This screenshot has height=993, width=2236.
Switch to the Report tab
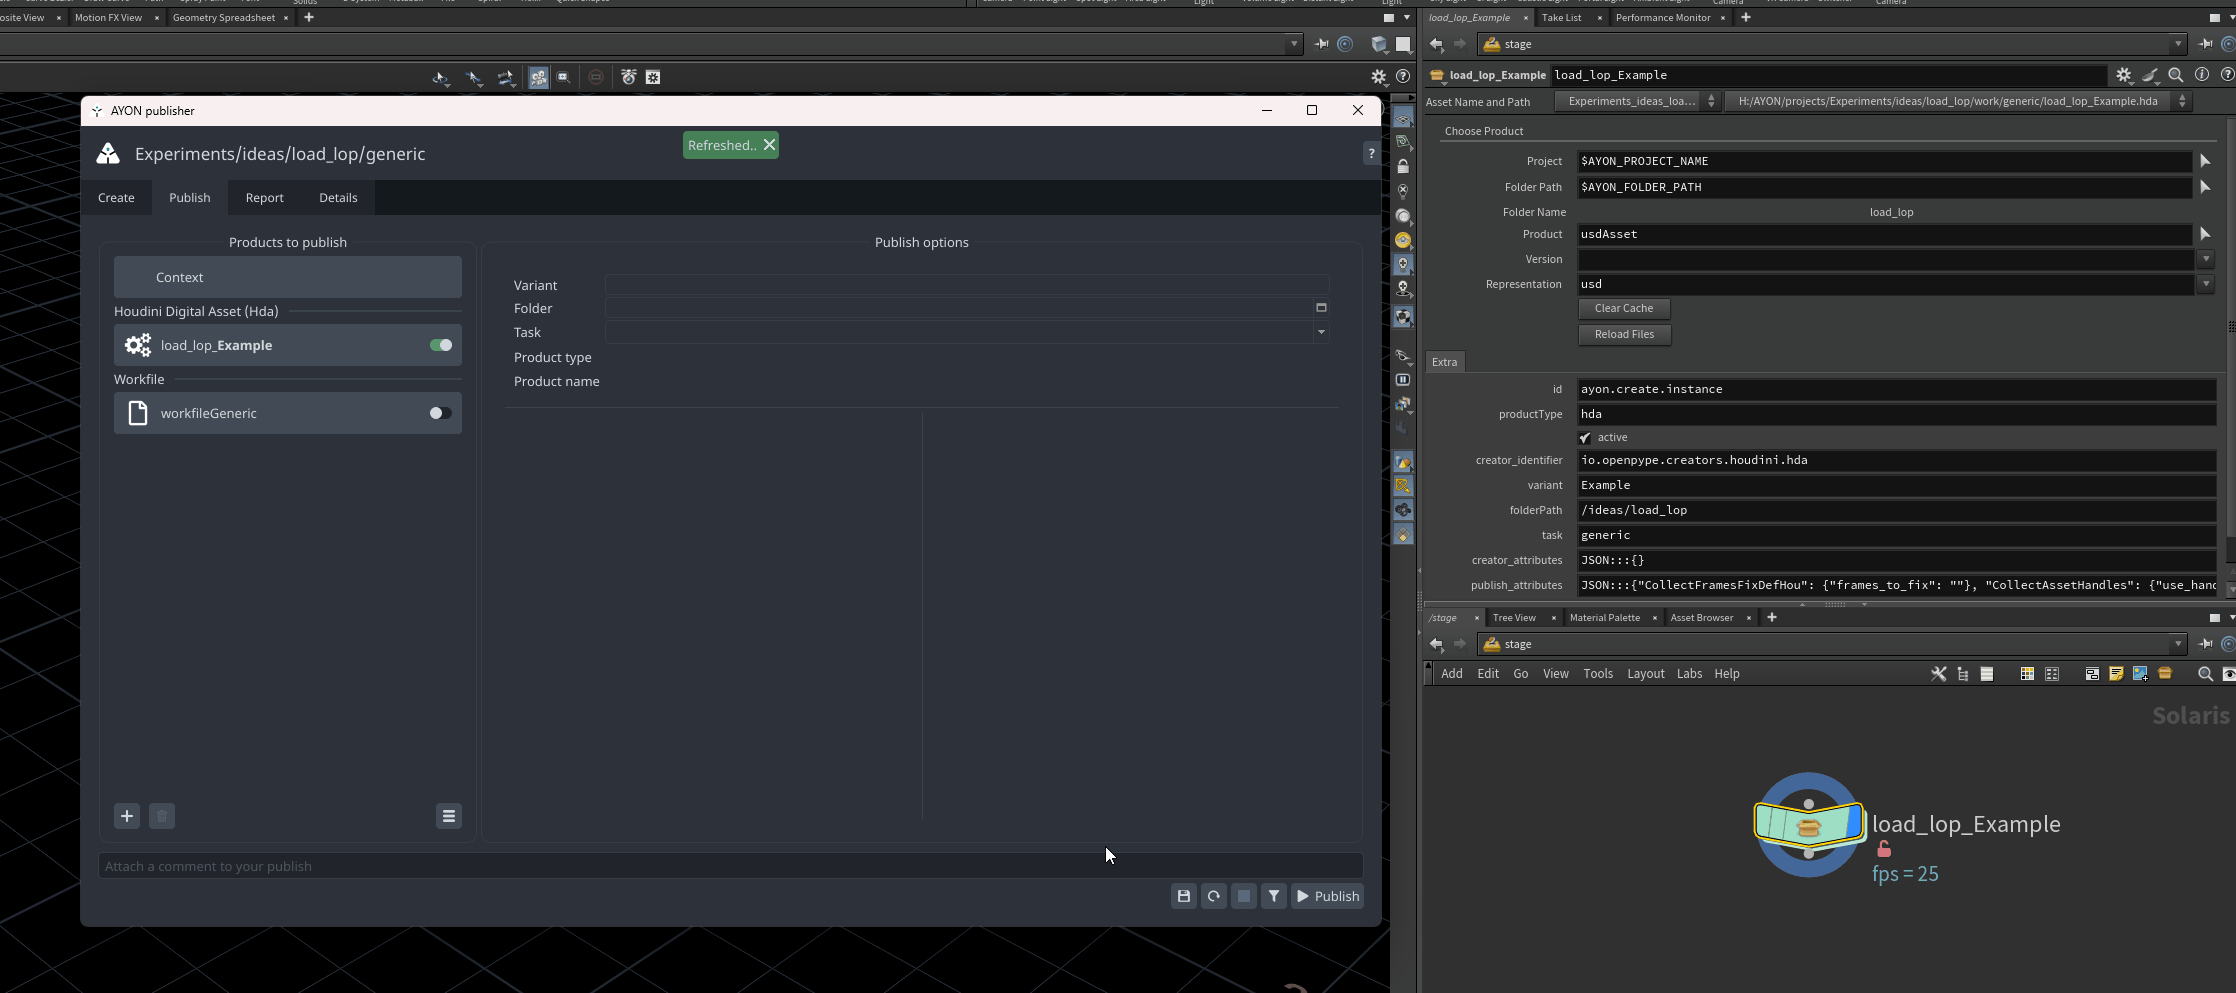(265, 198)
